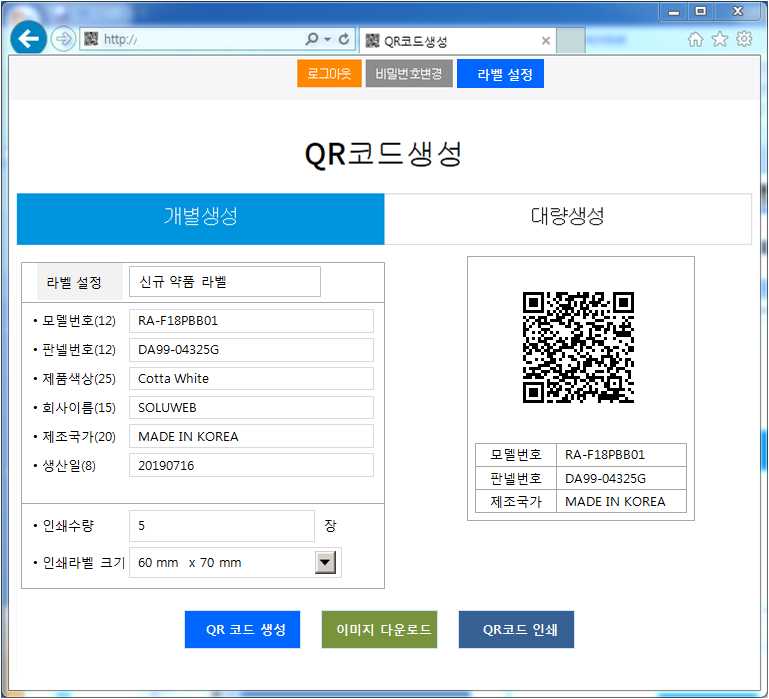
Task: Go back using the browser back arrow
Action: pos(28,38)
